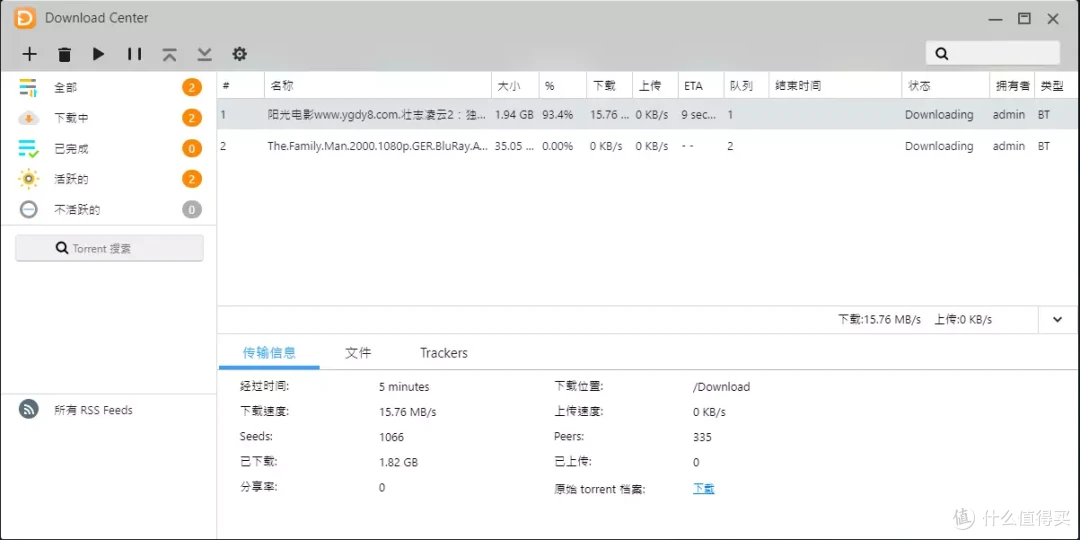Image resolution: width=1080 pixels, height=540 pixels.
Task: Switch to 传输信息 tab
Action: click(269, 353)
